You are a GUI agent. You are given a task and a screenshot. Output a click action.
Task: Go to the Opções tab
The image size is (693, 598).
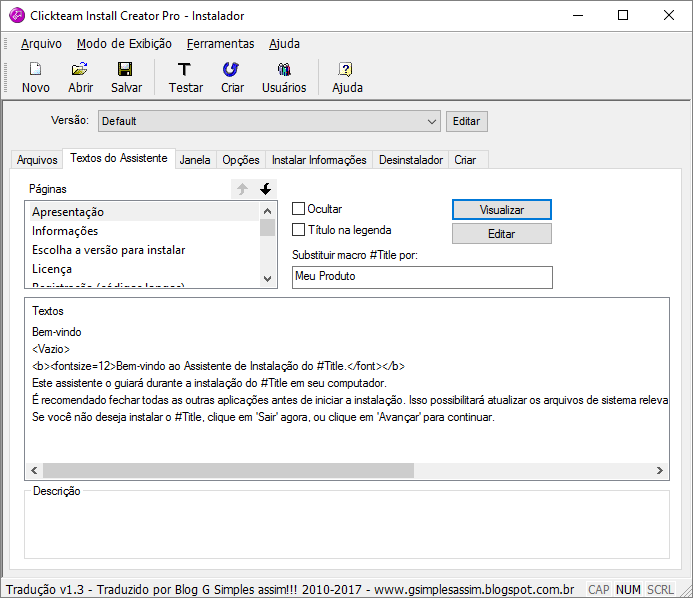[x=241, y=160]
